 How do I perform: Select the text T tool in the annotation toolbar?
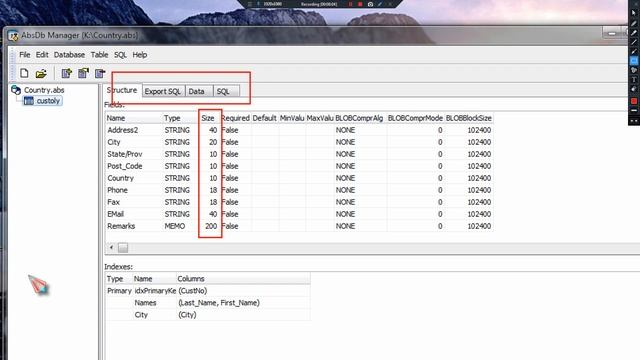coord(634,80)
